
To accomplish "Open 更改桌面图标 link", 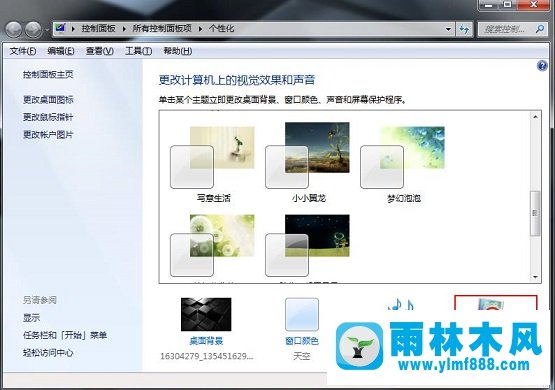I will (48, 100).
